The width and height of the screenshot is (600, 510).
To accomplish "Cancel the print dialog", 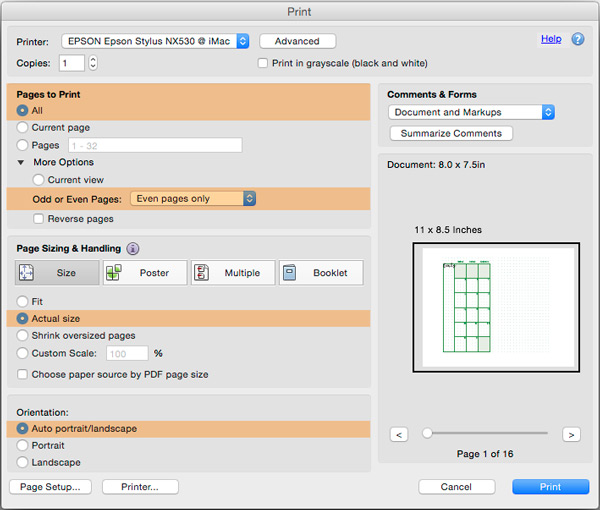I will [457, 487].
